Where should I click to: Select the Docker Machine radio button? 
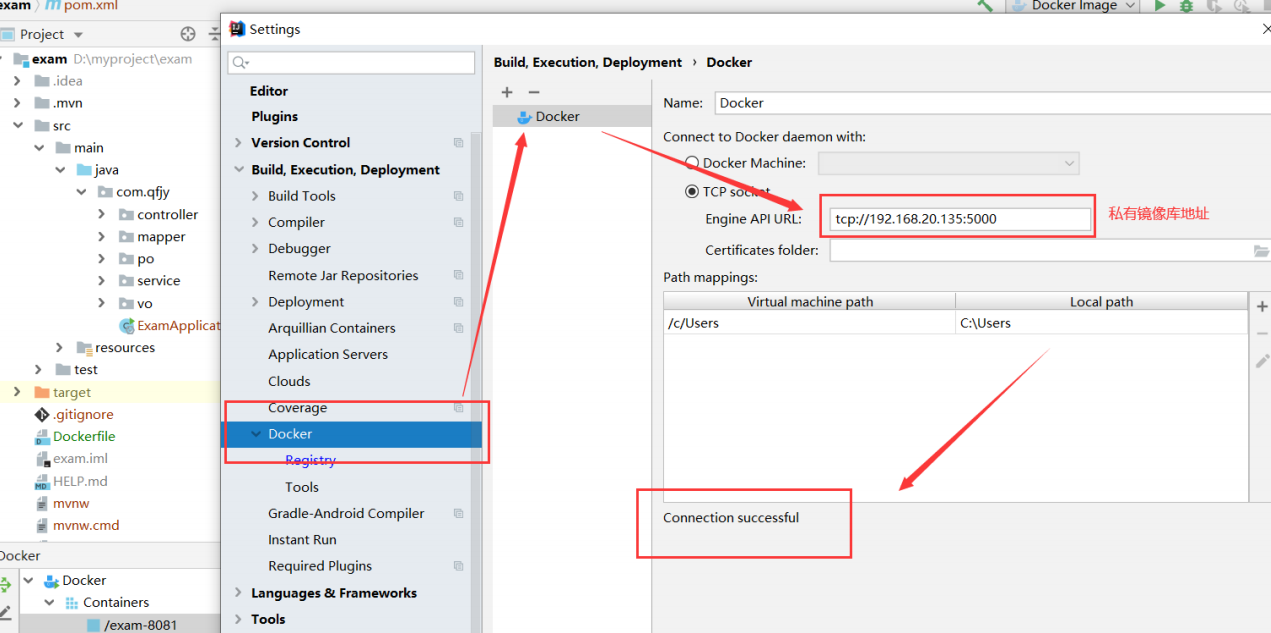(692, 163)
